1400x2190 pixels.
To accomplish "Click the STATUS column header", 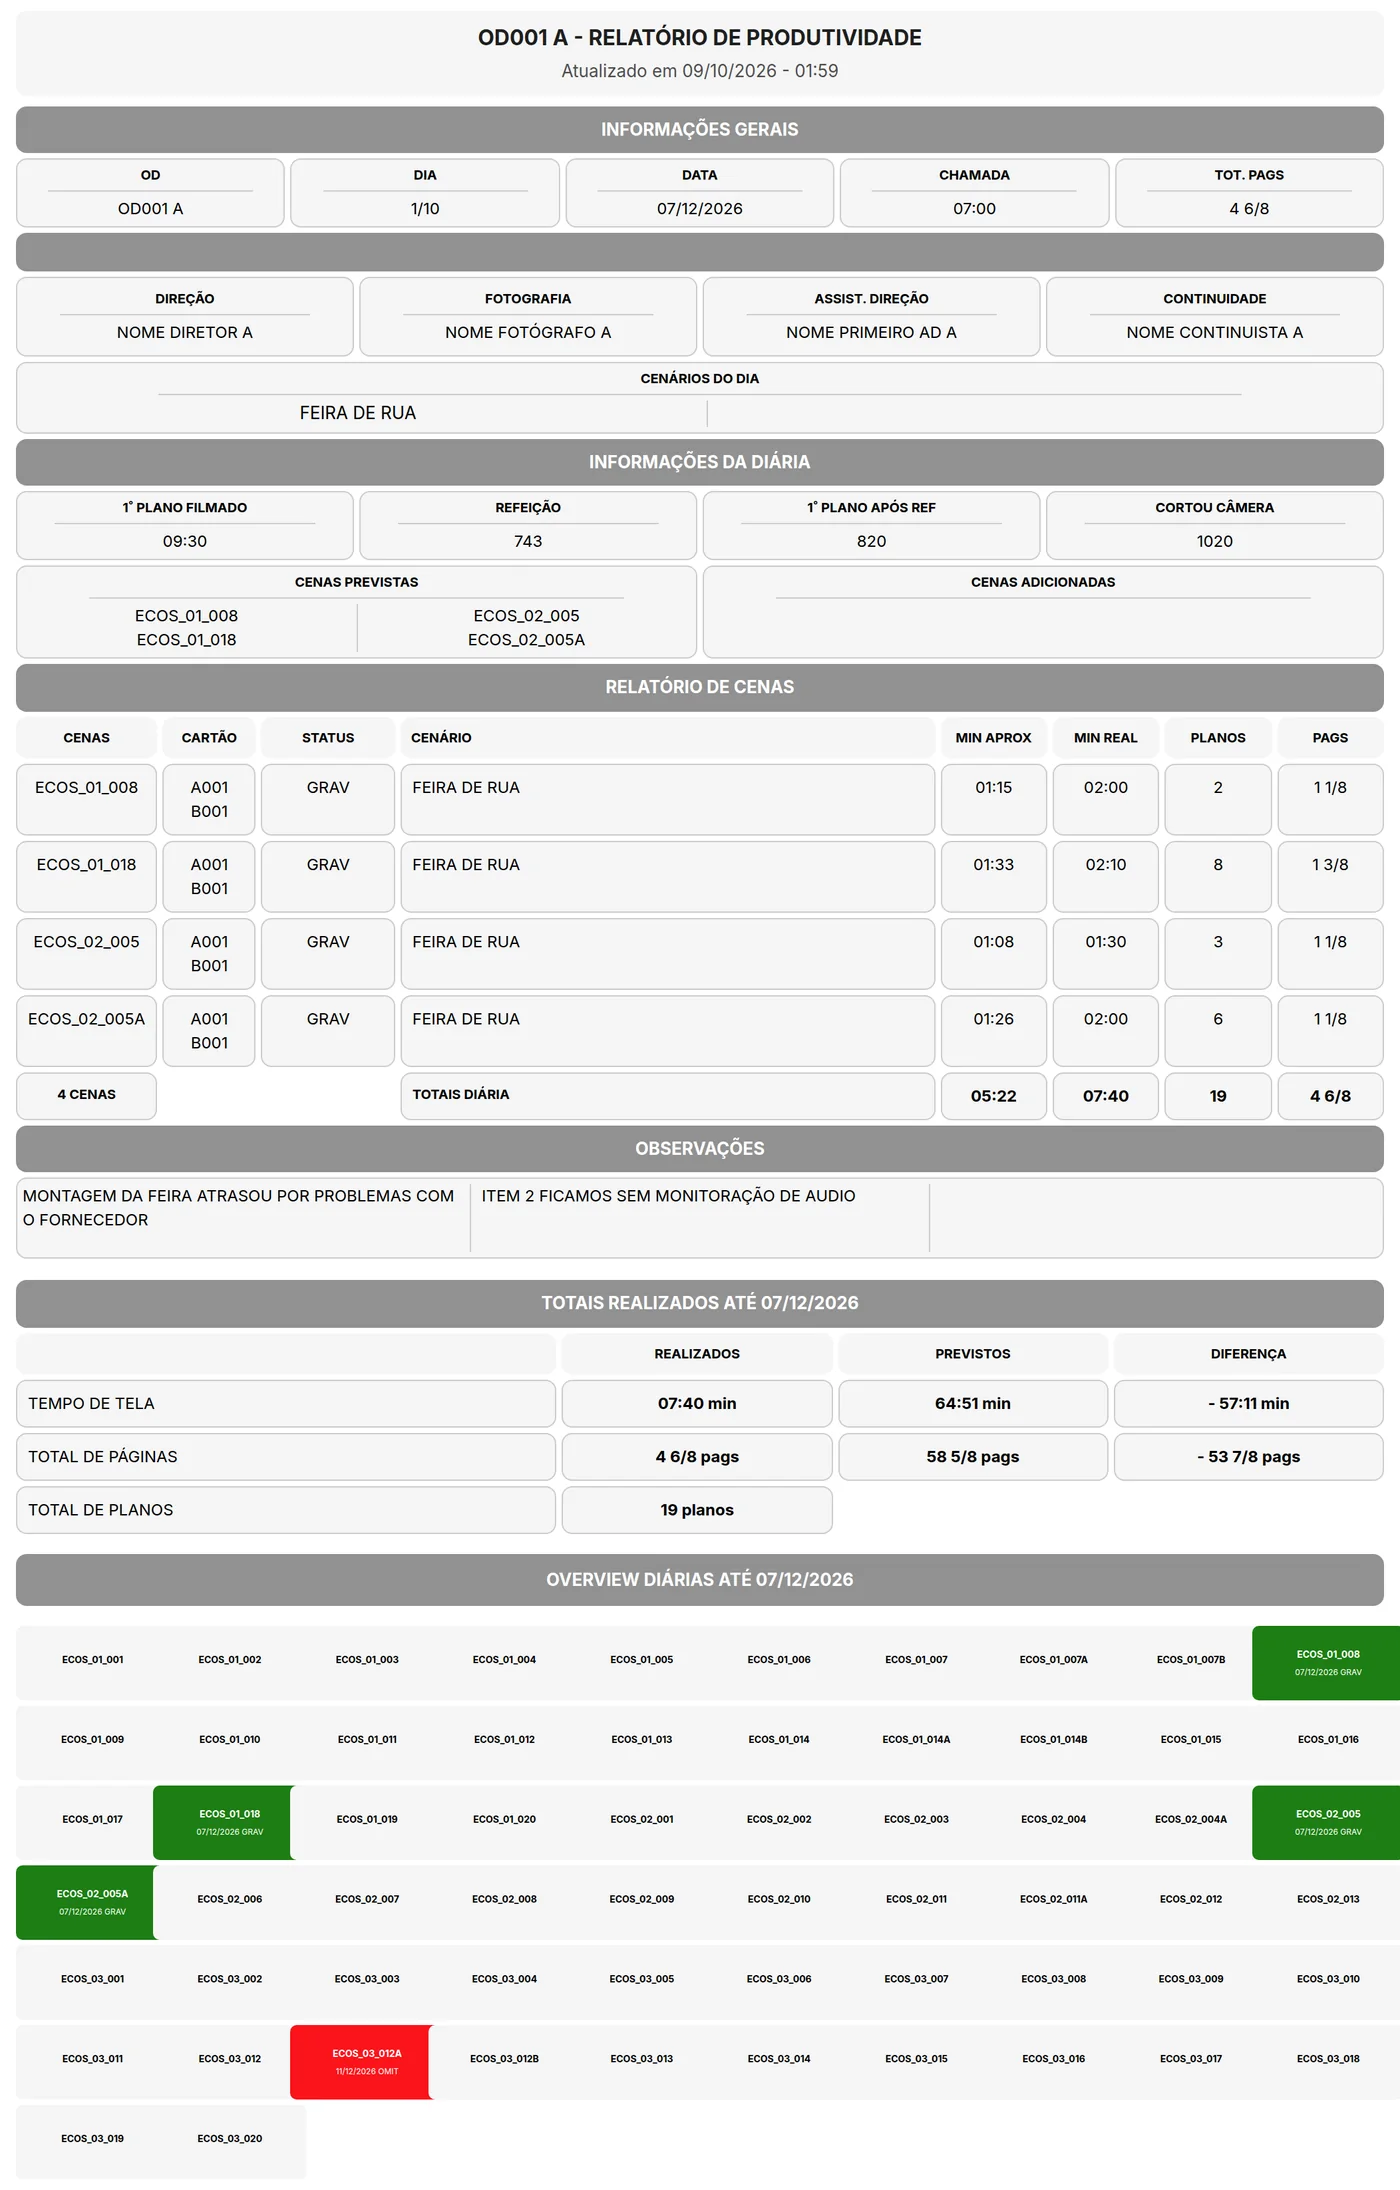I will tap(328, 738).
